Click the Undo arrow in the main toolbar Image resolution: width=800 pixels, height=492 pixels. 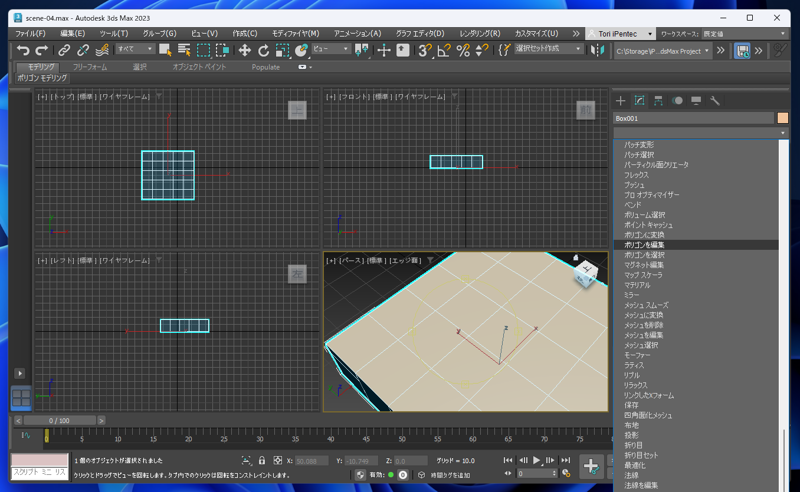pos(22,50)
